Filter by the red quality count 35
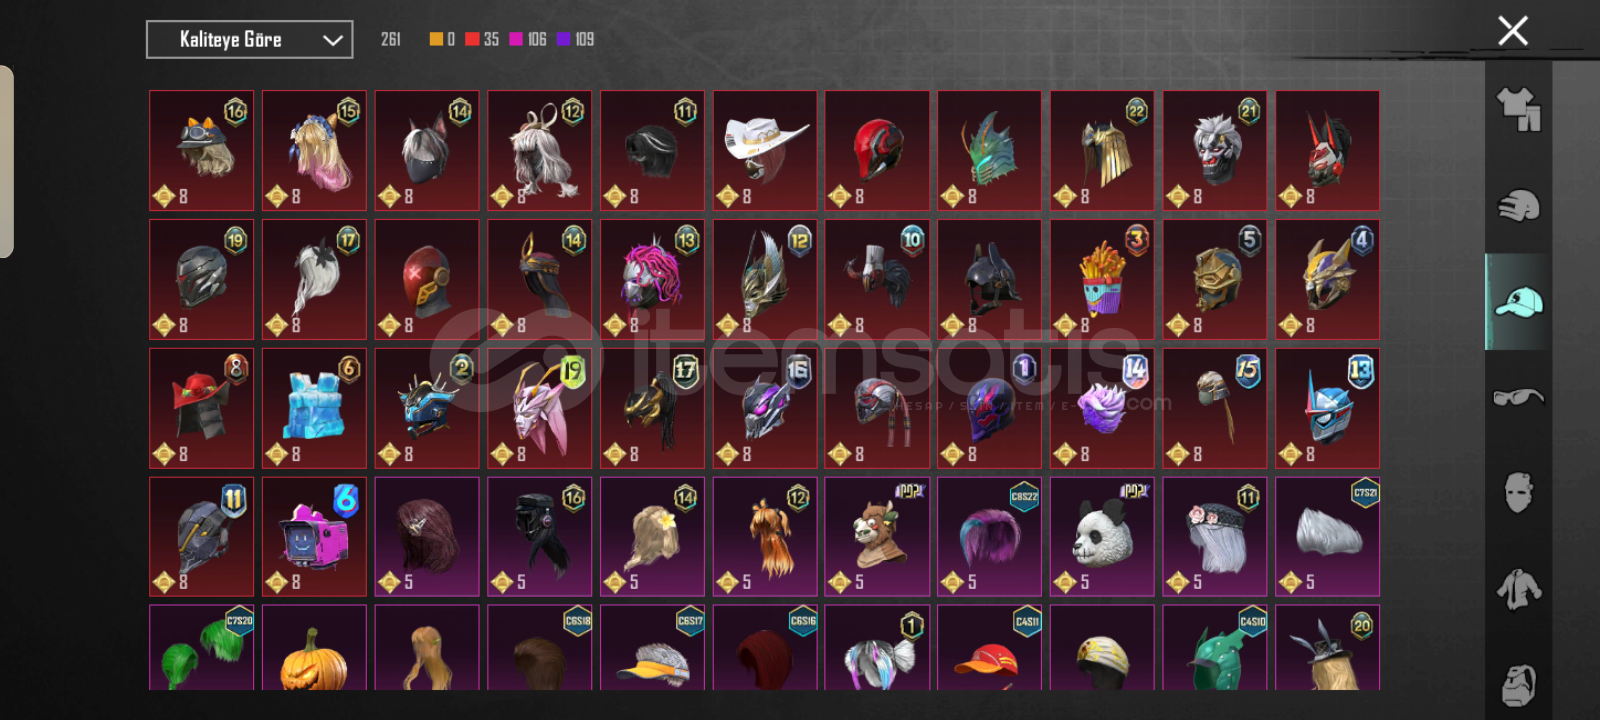 point(482,39)
